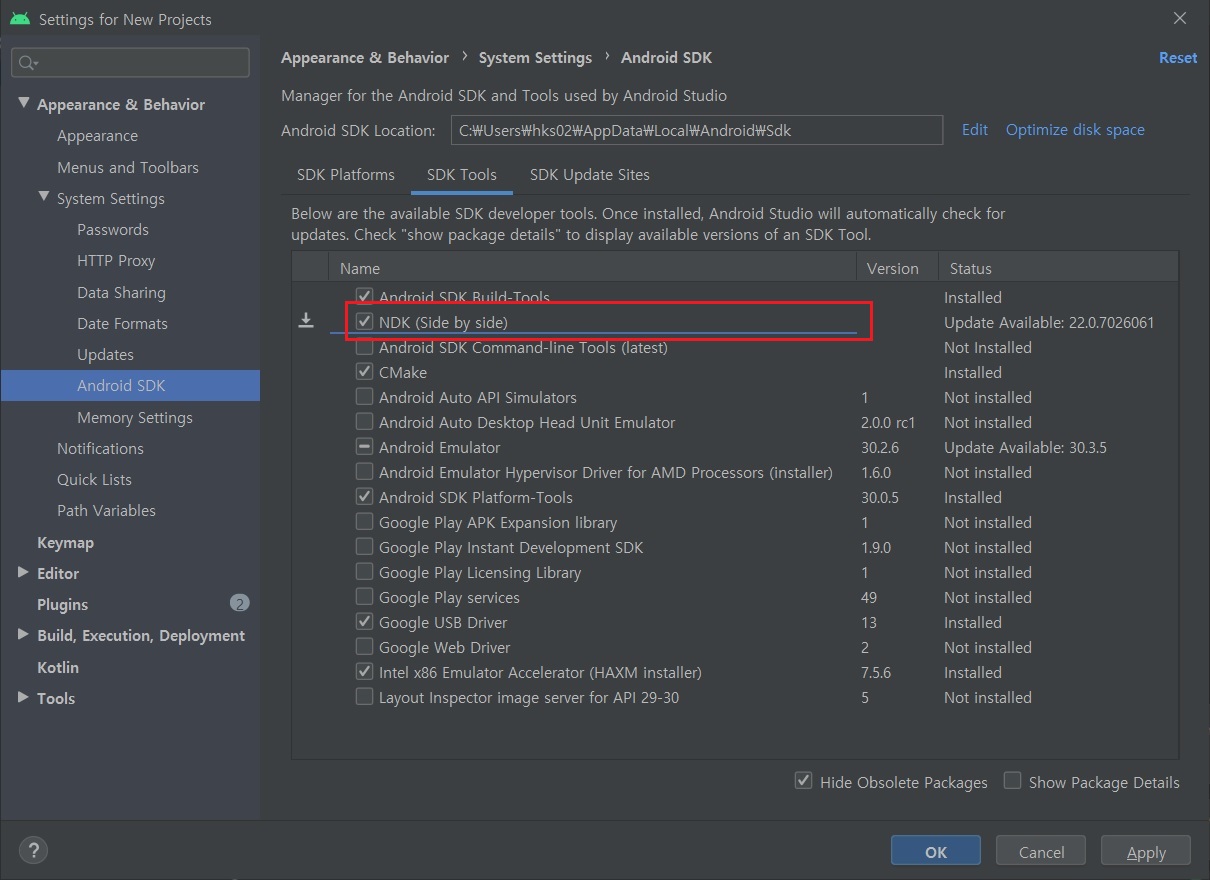Viewport: 1210px width, 880px height.
Task: Check the Android Auto API Simulators box
Action: 365,397
